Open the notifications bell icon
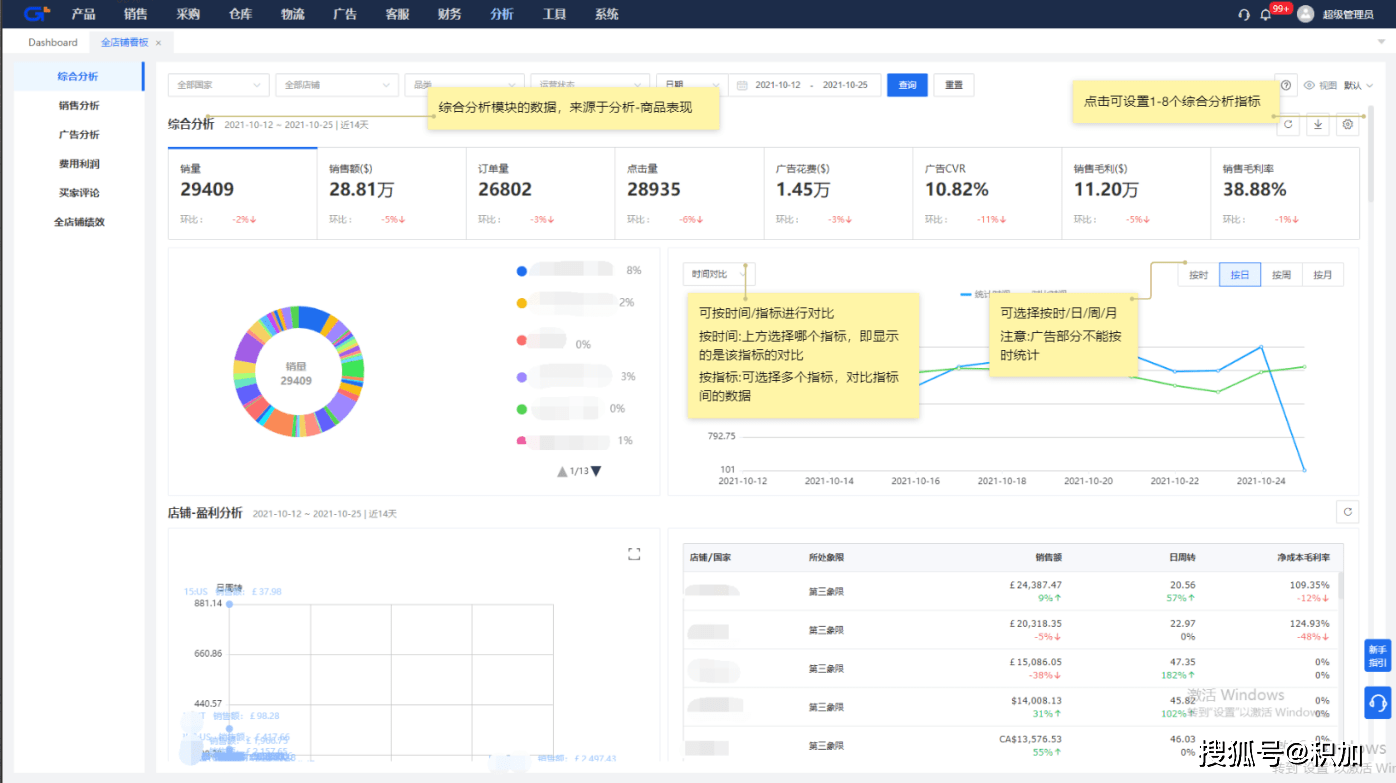 (x=1266, y=14)
